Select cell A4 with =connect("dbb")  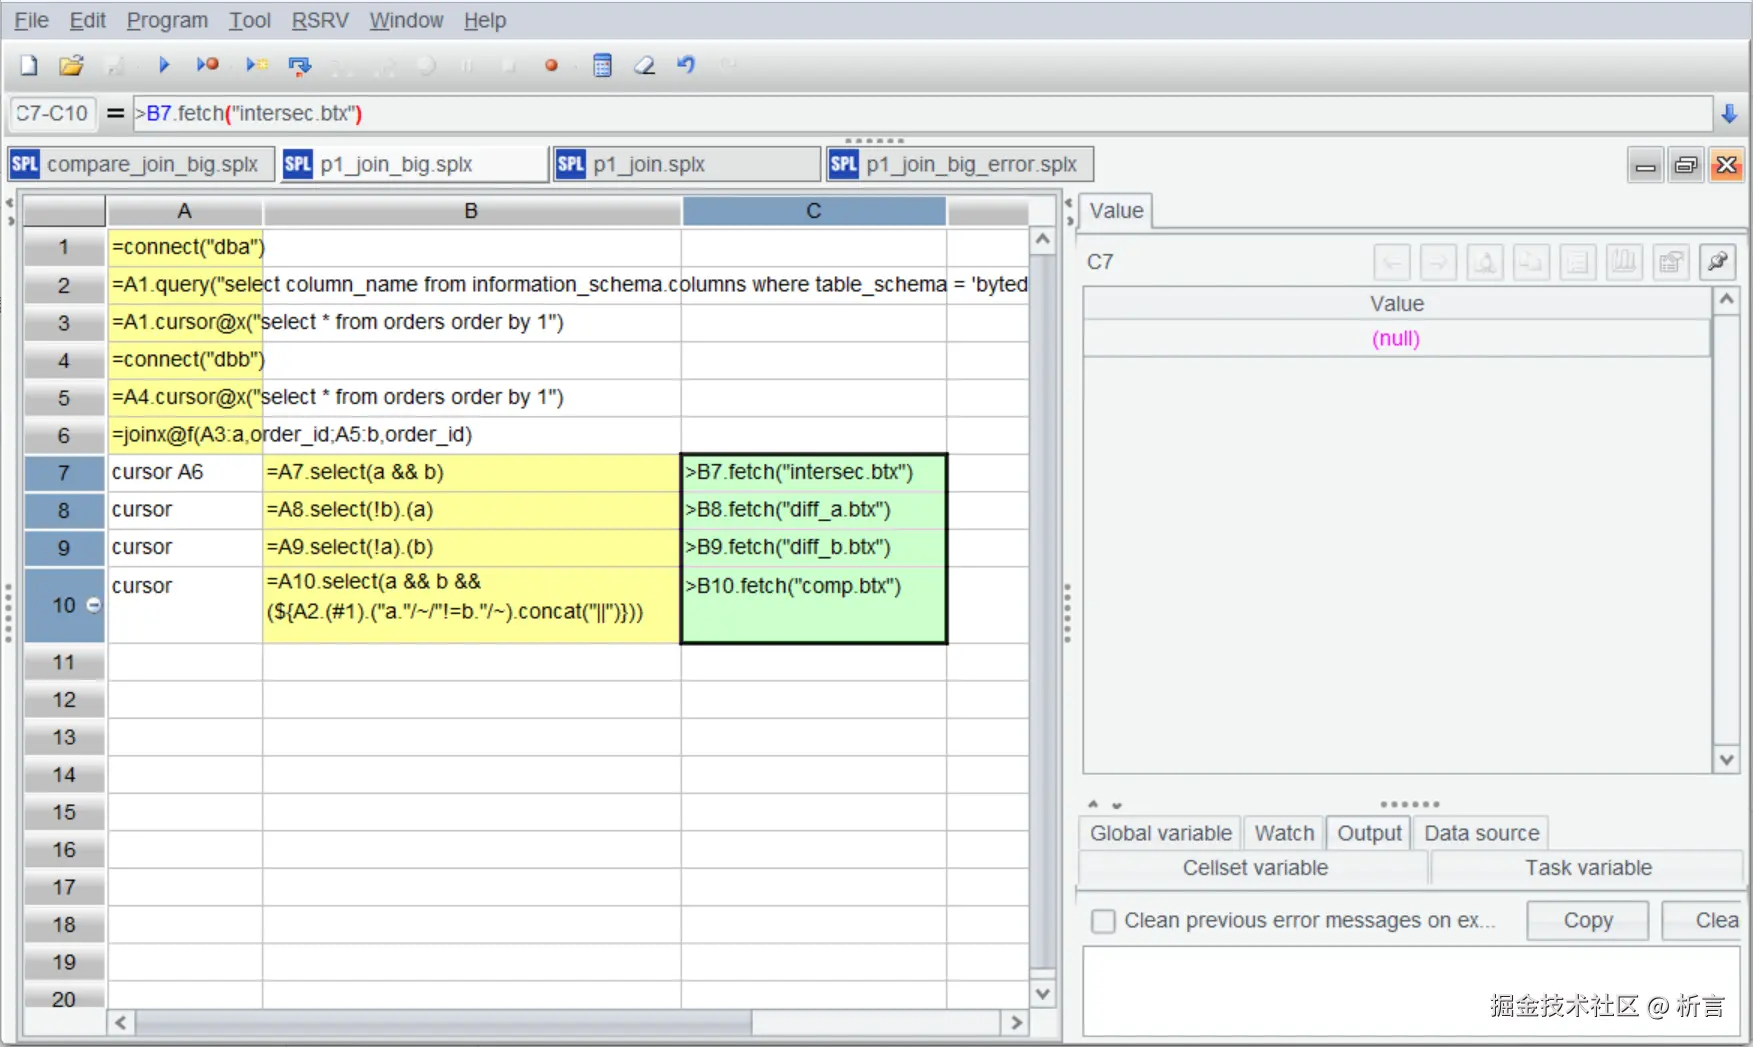tap(185, 360)
